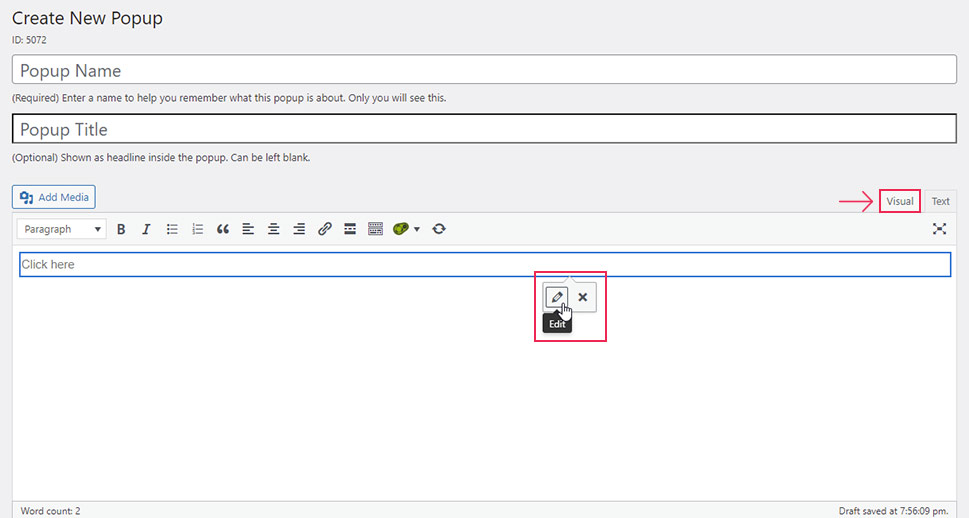Viewport: 969px width, 518px height.
Task: Insert a numbered list
Action: point(197,229)
